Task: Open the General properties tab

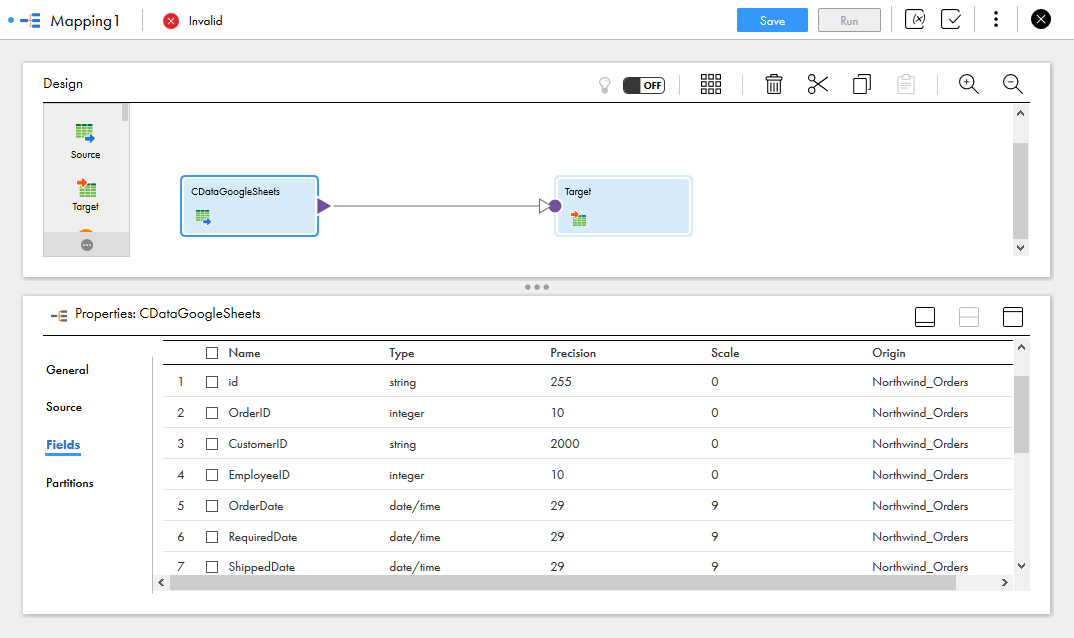Action: point(67,370)
